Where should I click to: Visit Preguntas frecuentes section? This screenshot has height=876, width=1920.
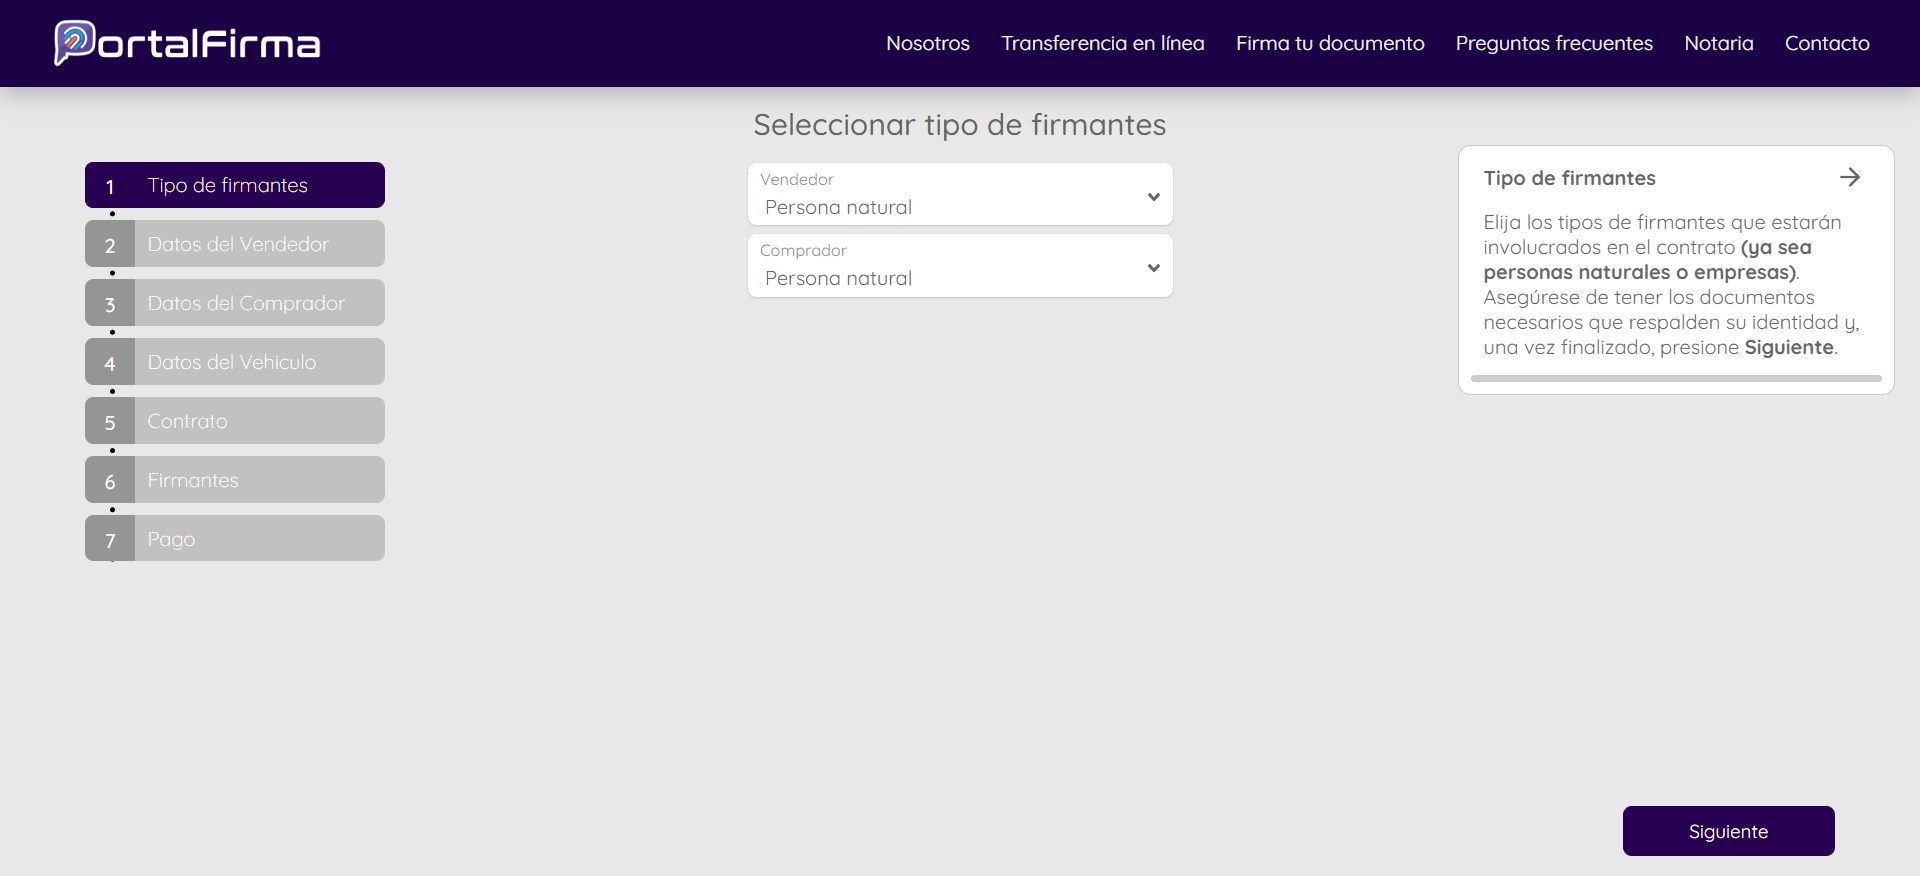tap(1553, 43)
